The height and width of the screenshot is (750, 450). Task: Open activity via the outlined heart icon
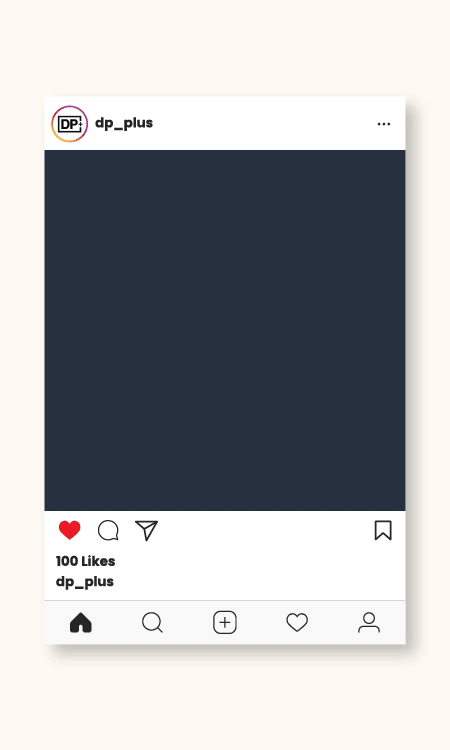[x=297, y=623]
